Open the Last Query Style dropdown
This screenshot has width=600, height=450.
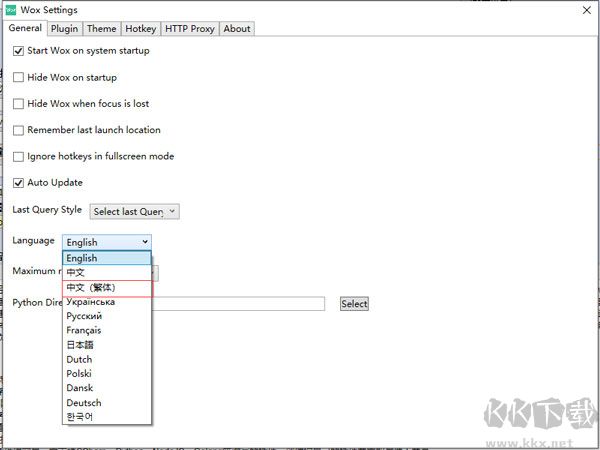[x=135, y=211]
